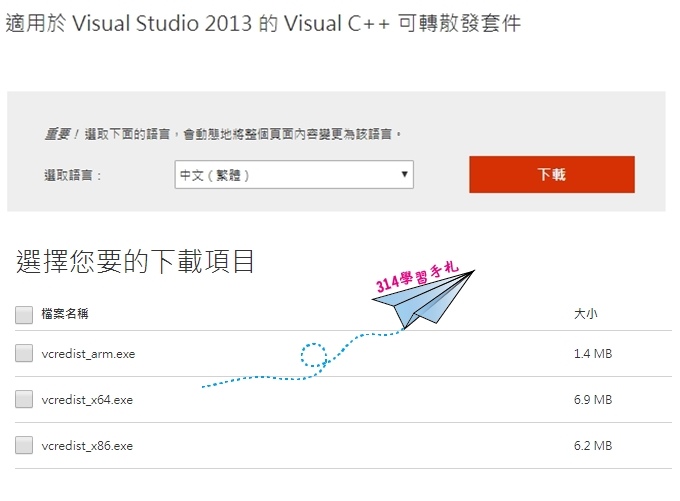Viewport: 680px width, 501px height.
Task: Tick the vcredist_x64.exe checkbox
Action: point(24,399)
